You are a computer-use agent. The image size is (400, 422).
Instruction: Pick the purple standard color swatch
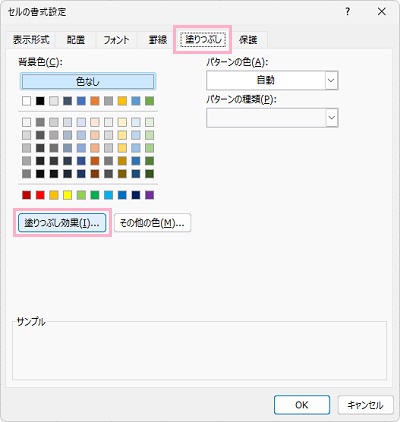click(150, 195)
